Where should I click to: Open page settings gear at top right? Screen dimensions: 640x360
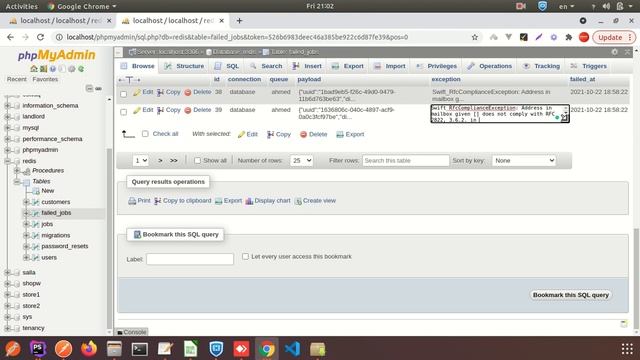615,52
